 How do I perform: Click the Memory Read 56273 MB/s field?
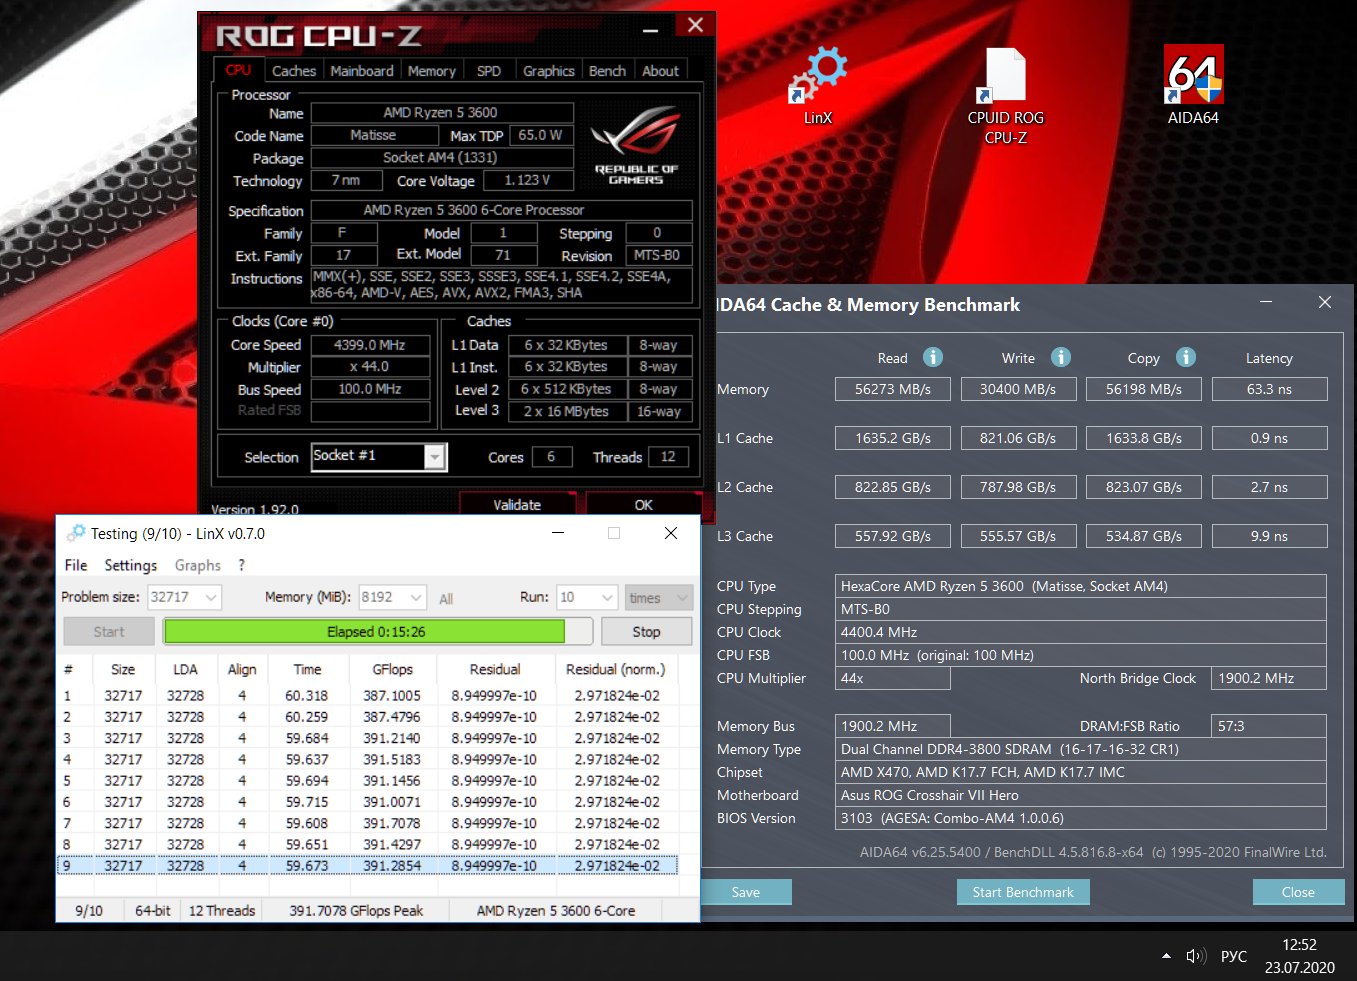[893, 389]
